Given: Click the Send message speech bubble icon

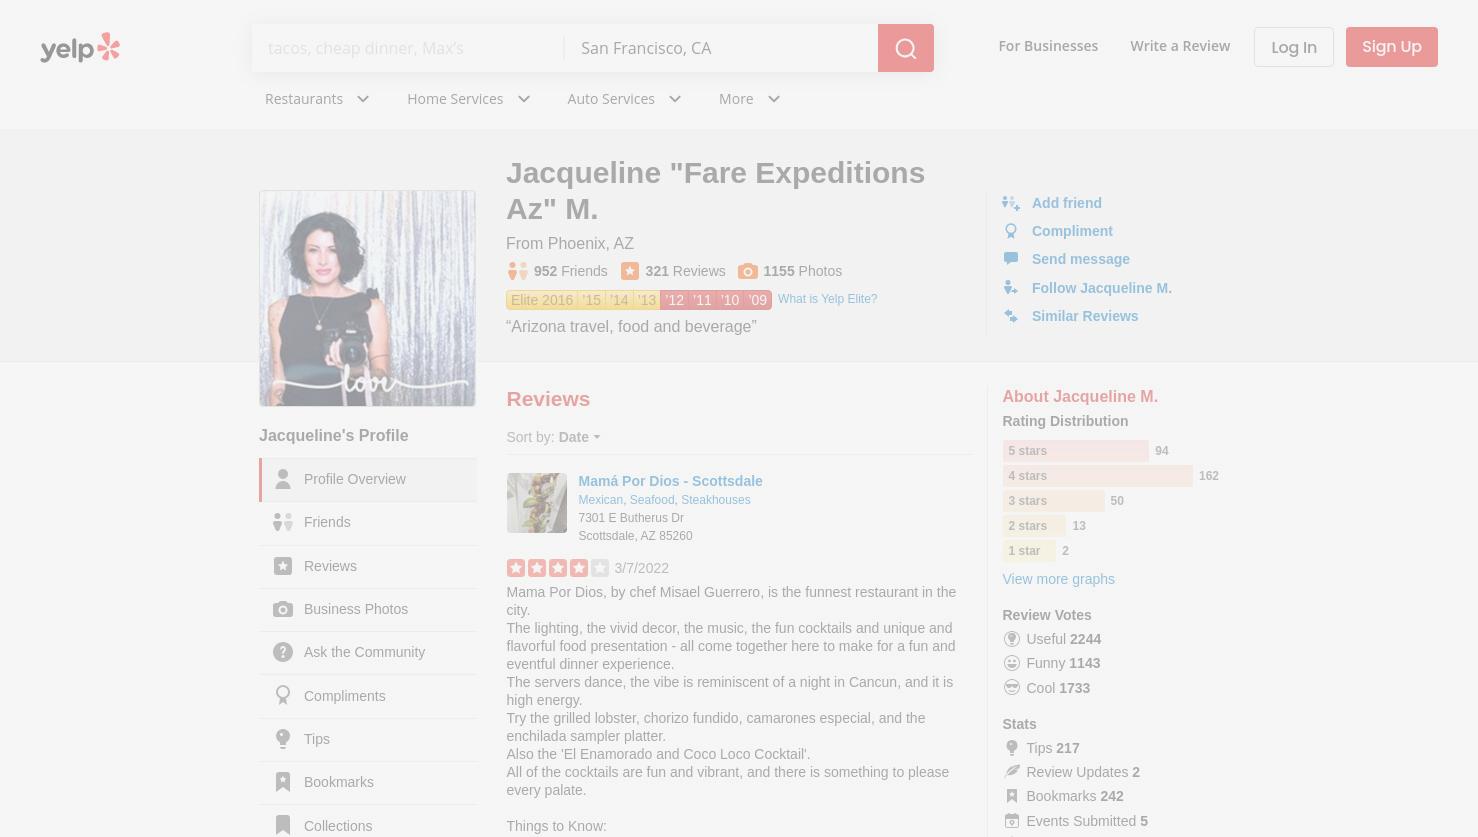Looking at the screenshot, I should point(1011,259).
